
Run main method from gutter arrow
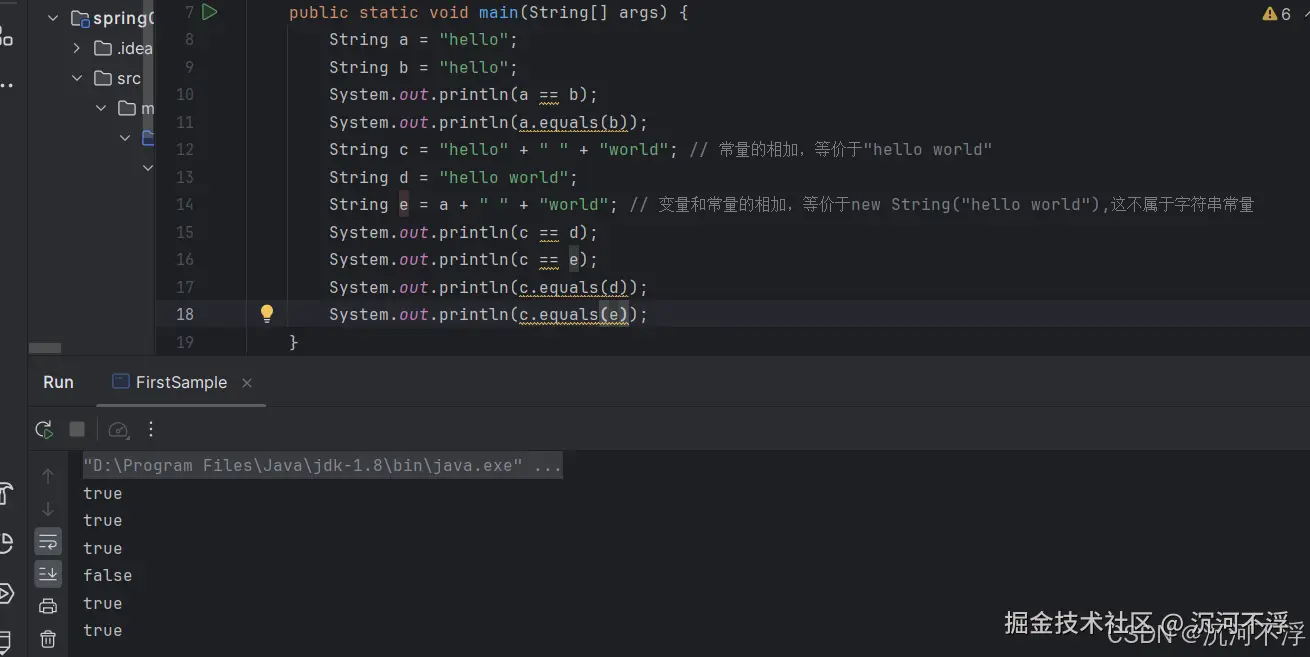[x=210, y=13]
